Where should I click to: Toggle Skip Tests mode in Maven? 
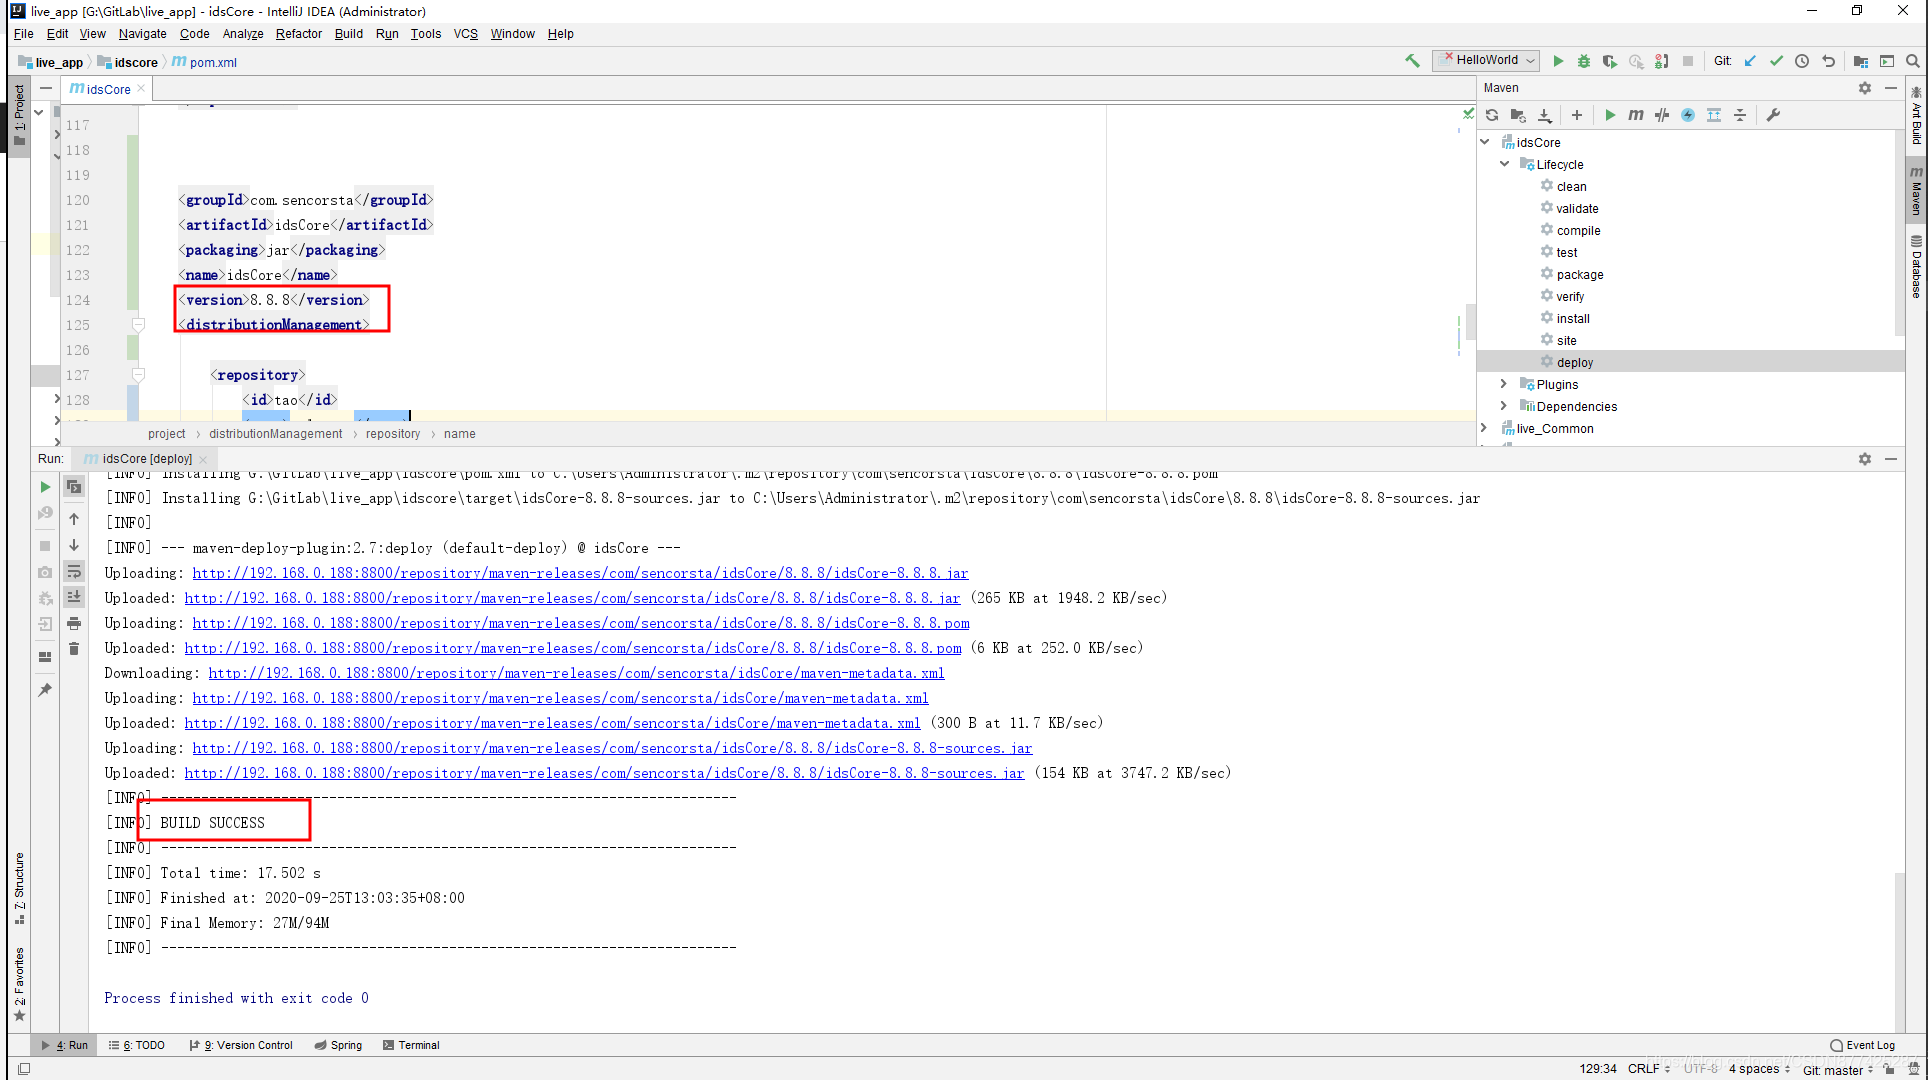tap(1688, 115)
